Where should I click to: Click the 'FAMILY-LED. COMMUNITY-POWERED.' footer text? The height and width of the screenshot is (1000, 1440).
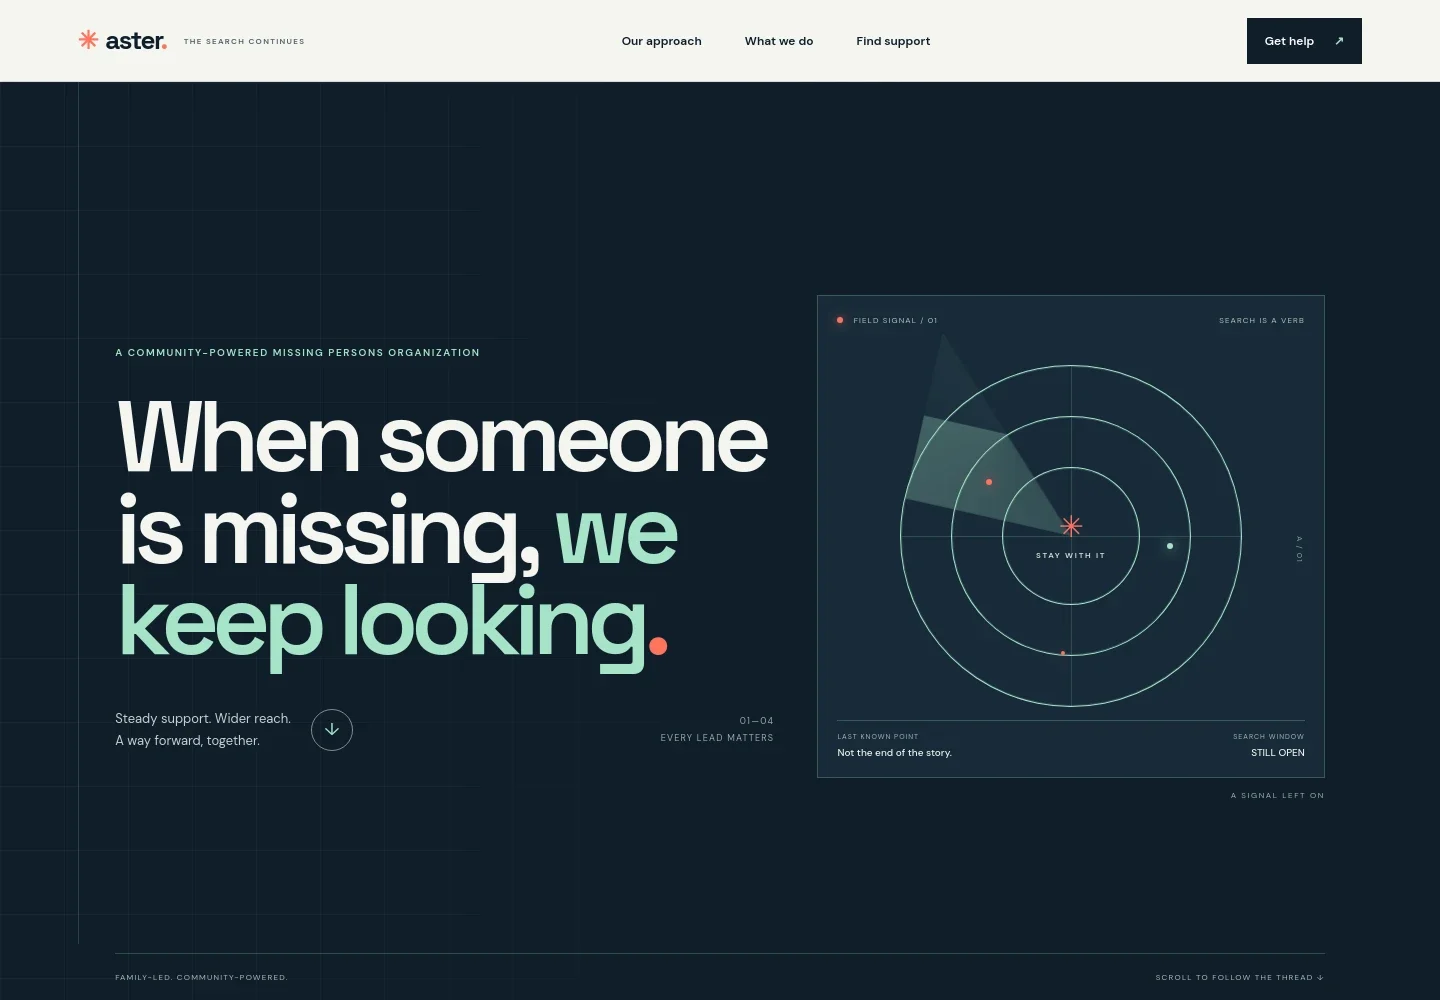tap(201, 977)
